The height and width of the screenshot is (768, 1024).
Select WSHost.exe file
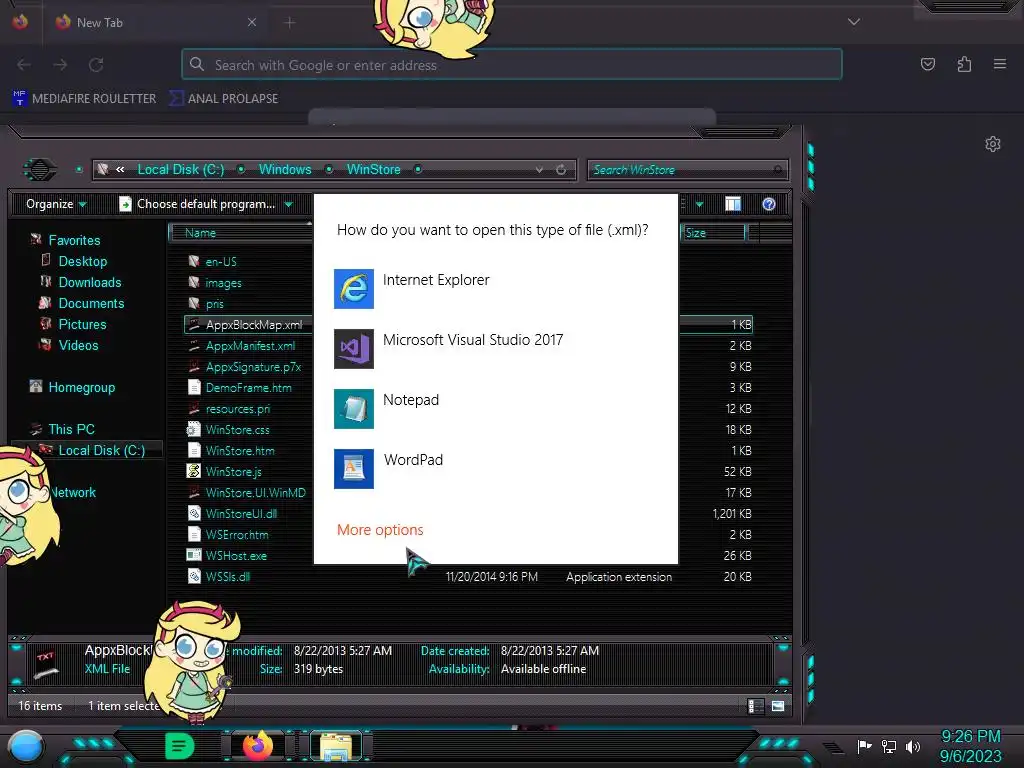pyautogui.click(x=236, y=556)
